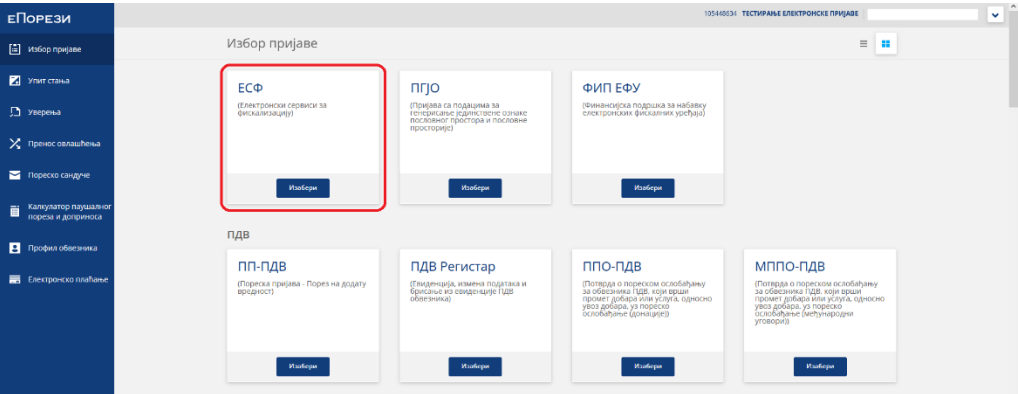Open Електронско плаћање menu item
1018x394 pixels.
point(56,280)
